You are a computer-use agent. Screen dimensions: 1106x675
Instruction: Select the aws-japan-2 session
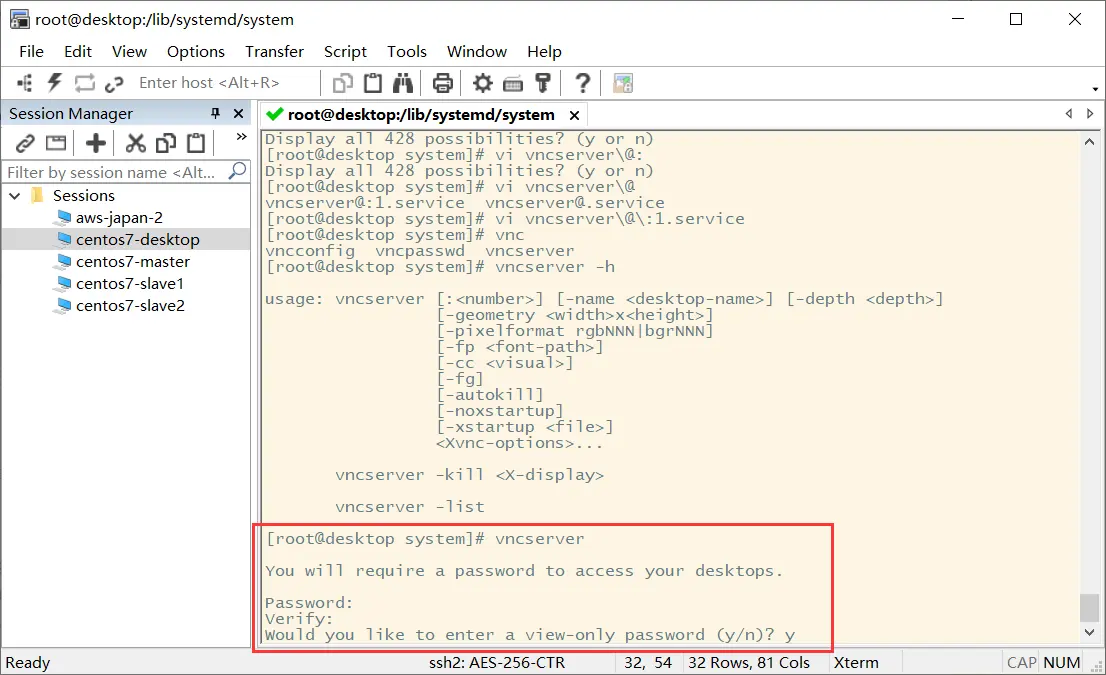coord(119,217)
